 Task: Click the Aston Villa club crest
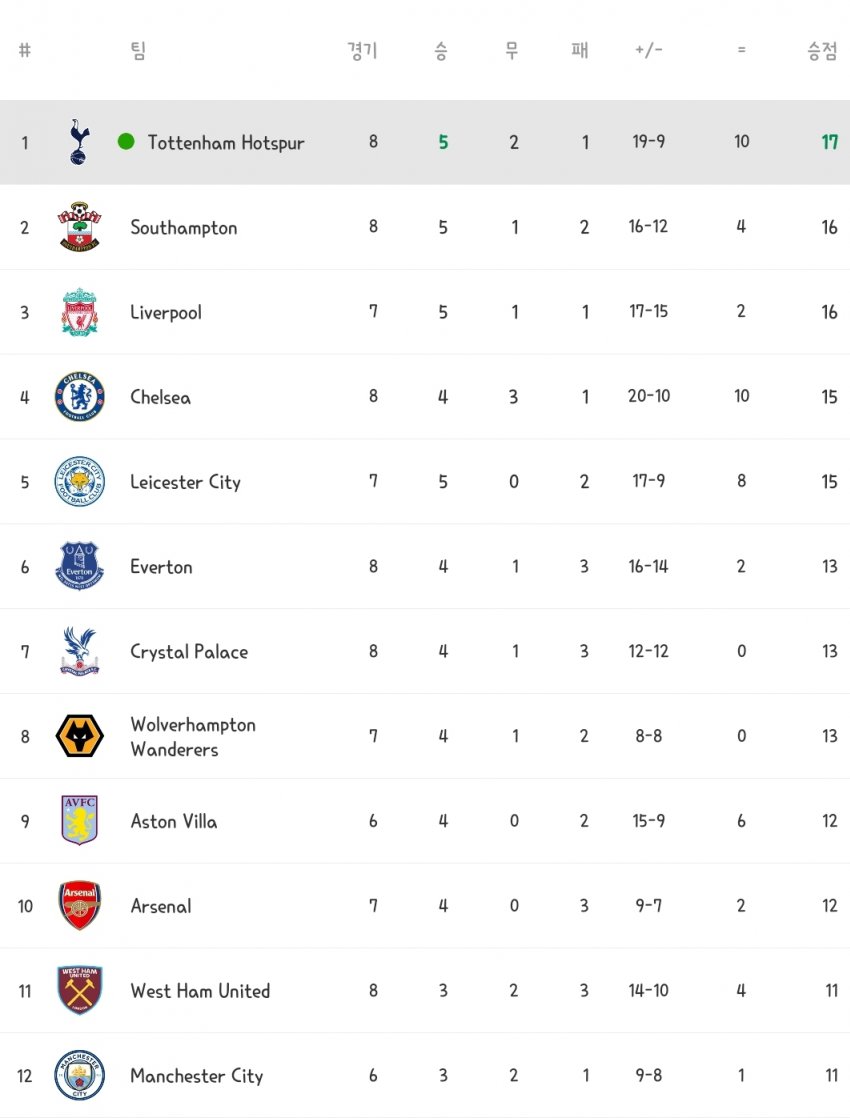[x=79, y=821]
